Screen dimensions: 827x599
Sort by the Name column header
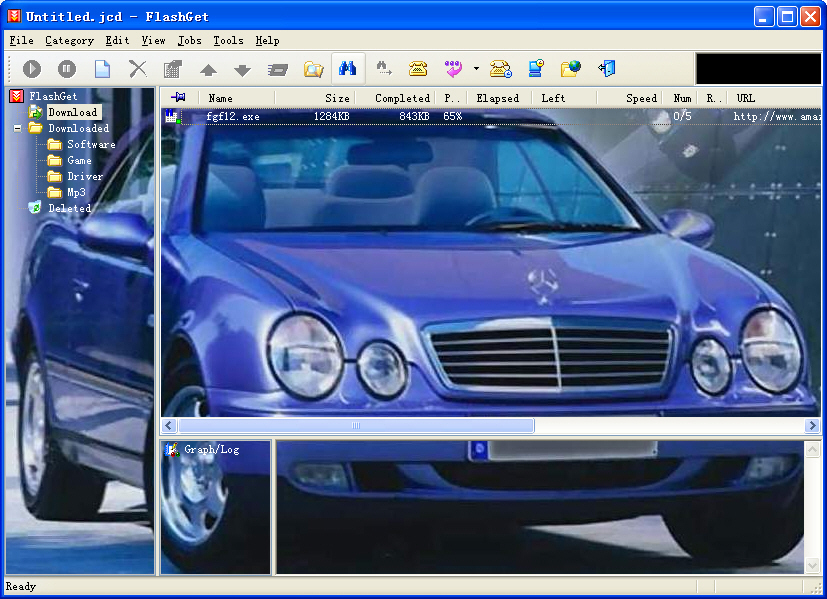pyautogui.click(x=236, y=98)
